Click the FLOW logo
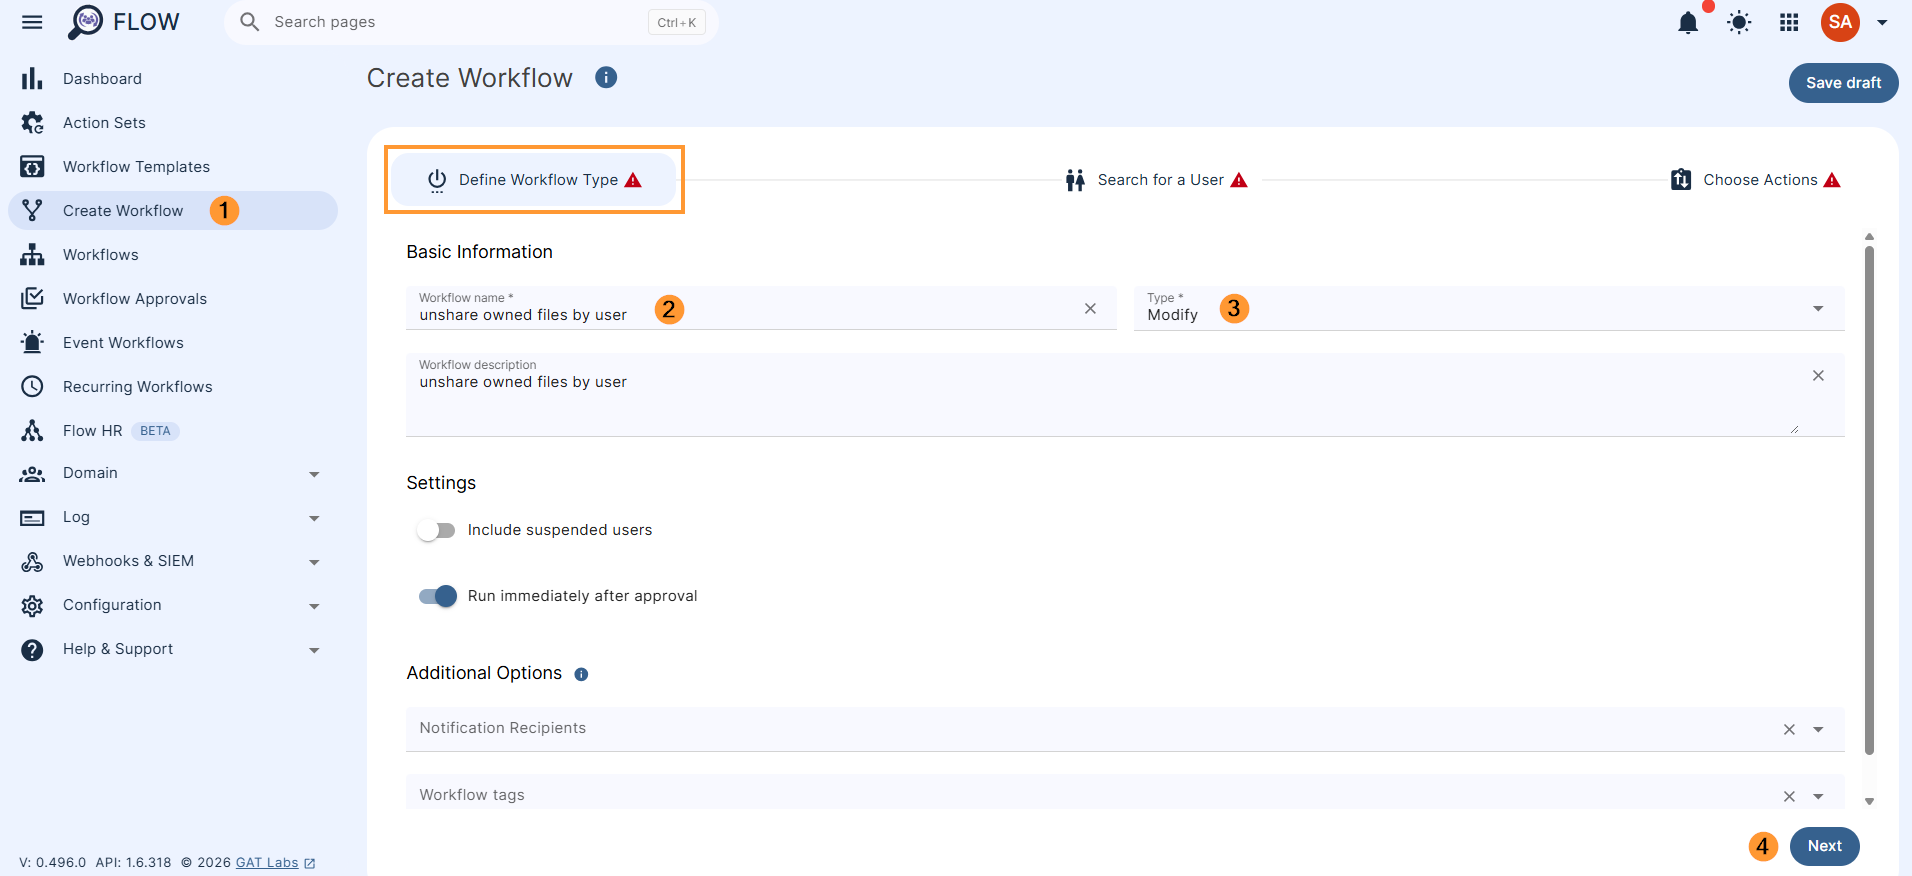This screenshot has width=1912, height=876. tap(124, 22)
